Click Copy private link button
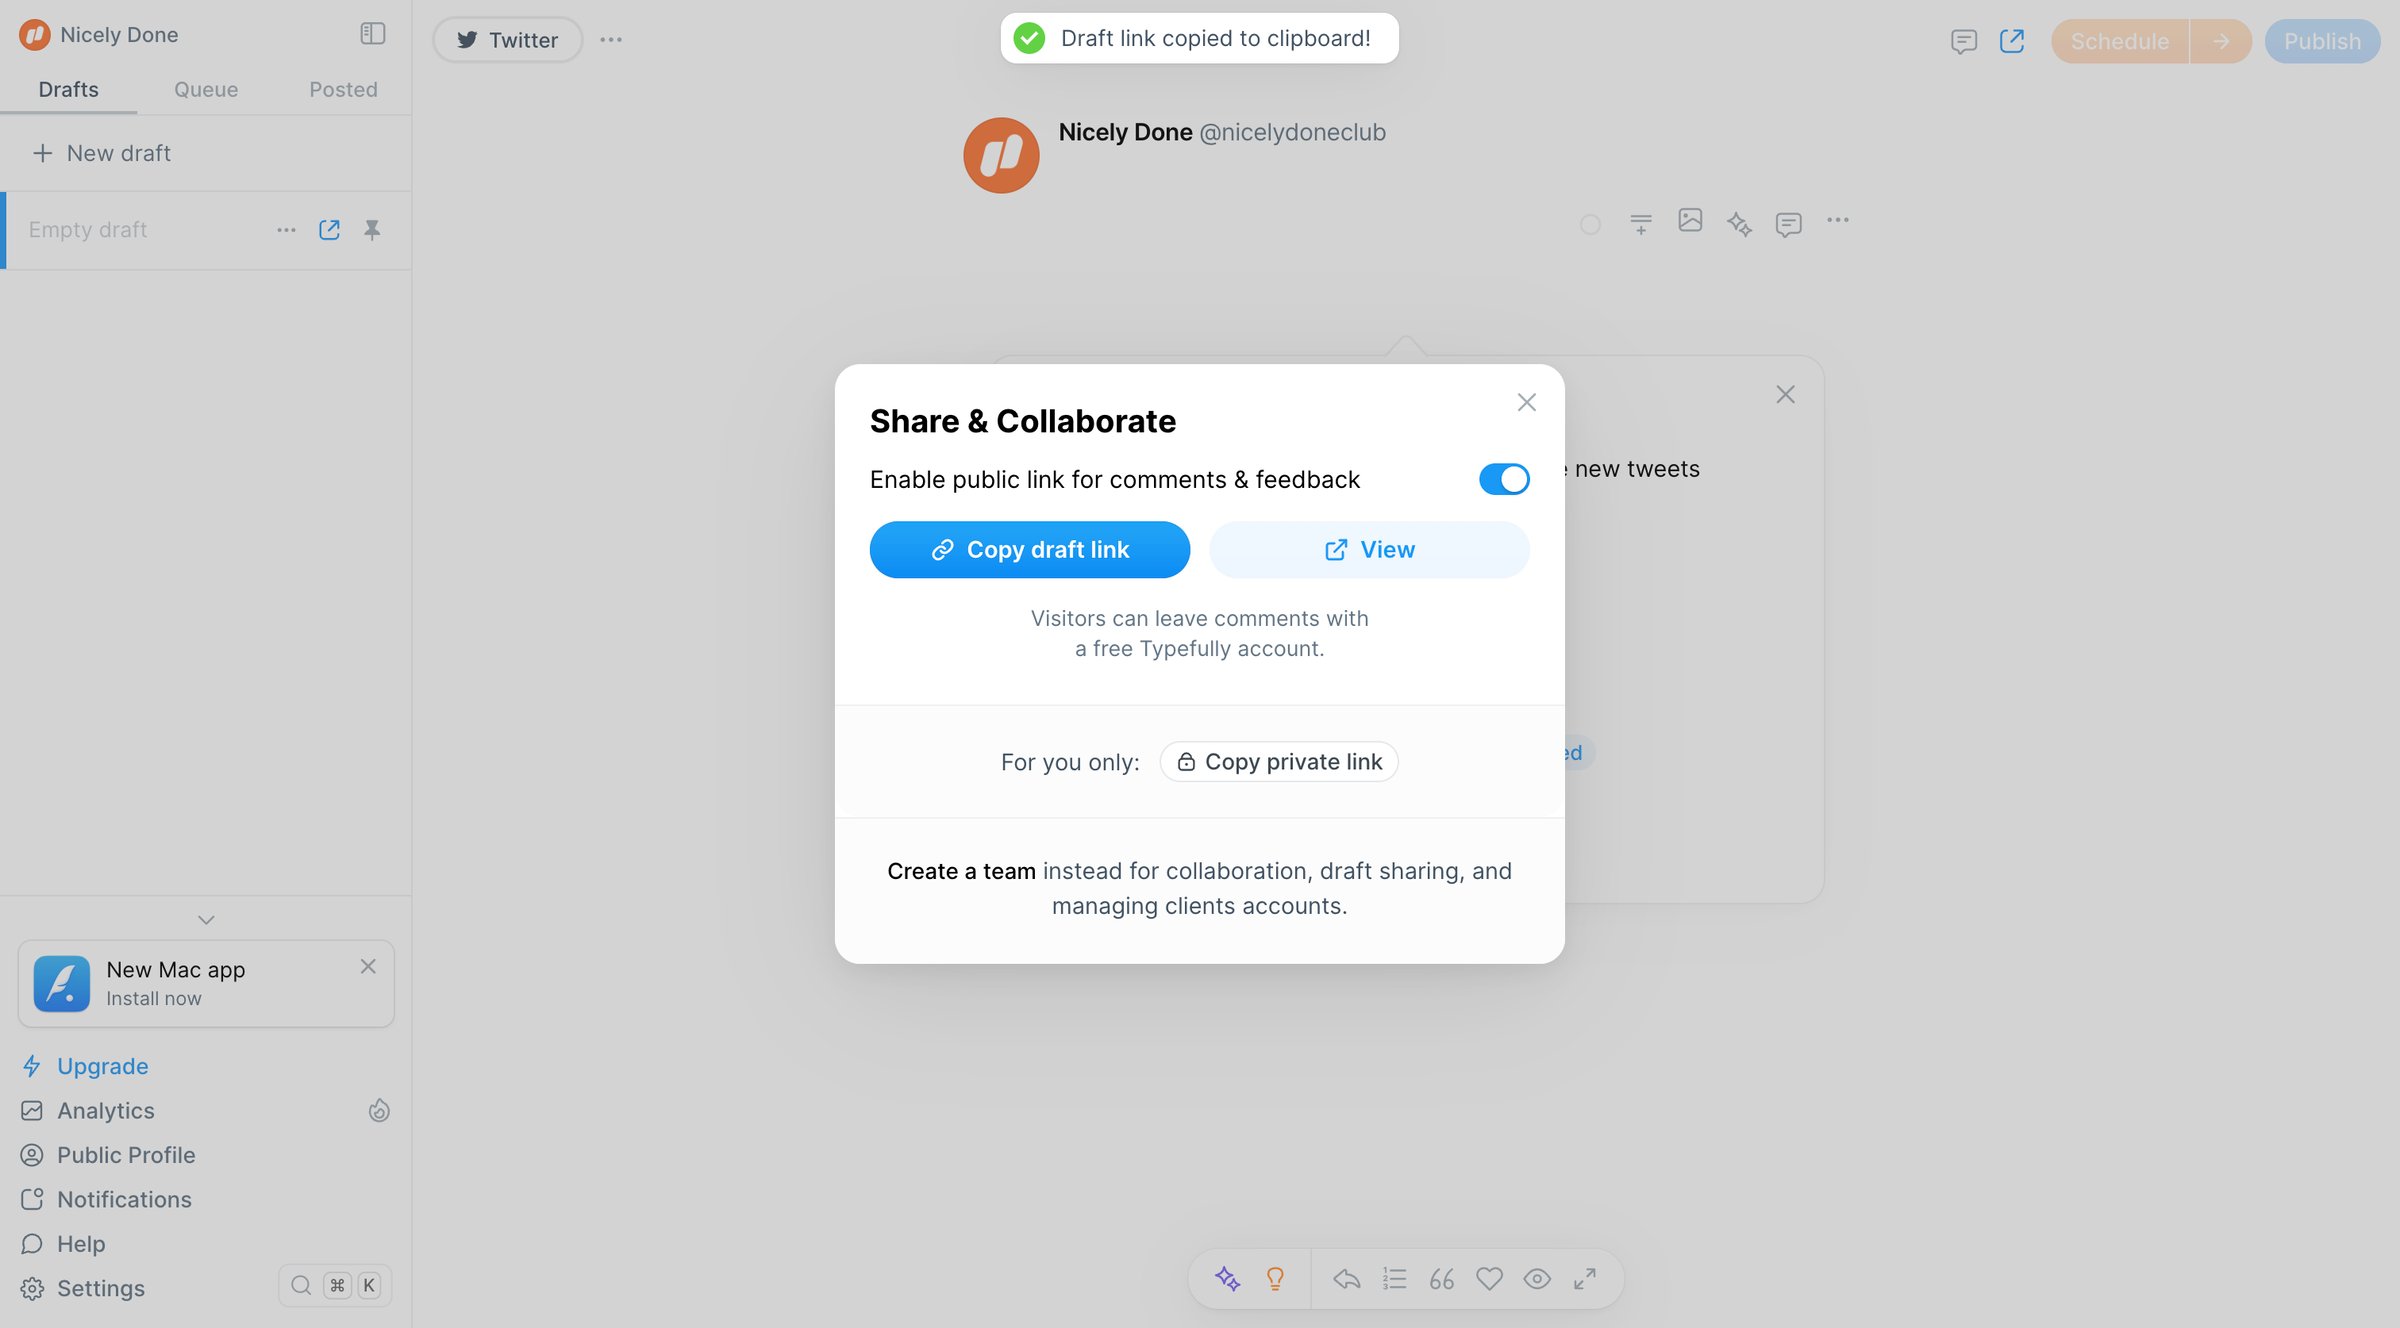The width and height of the screenshot is (2400, 1328). point(1279,761)
